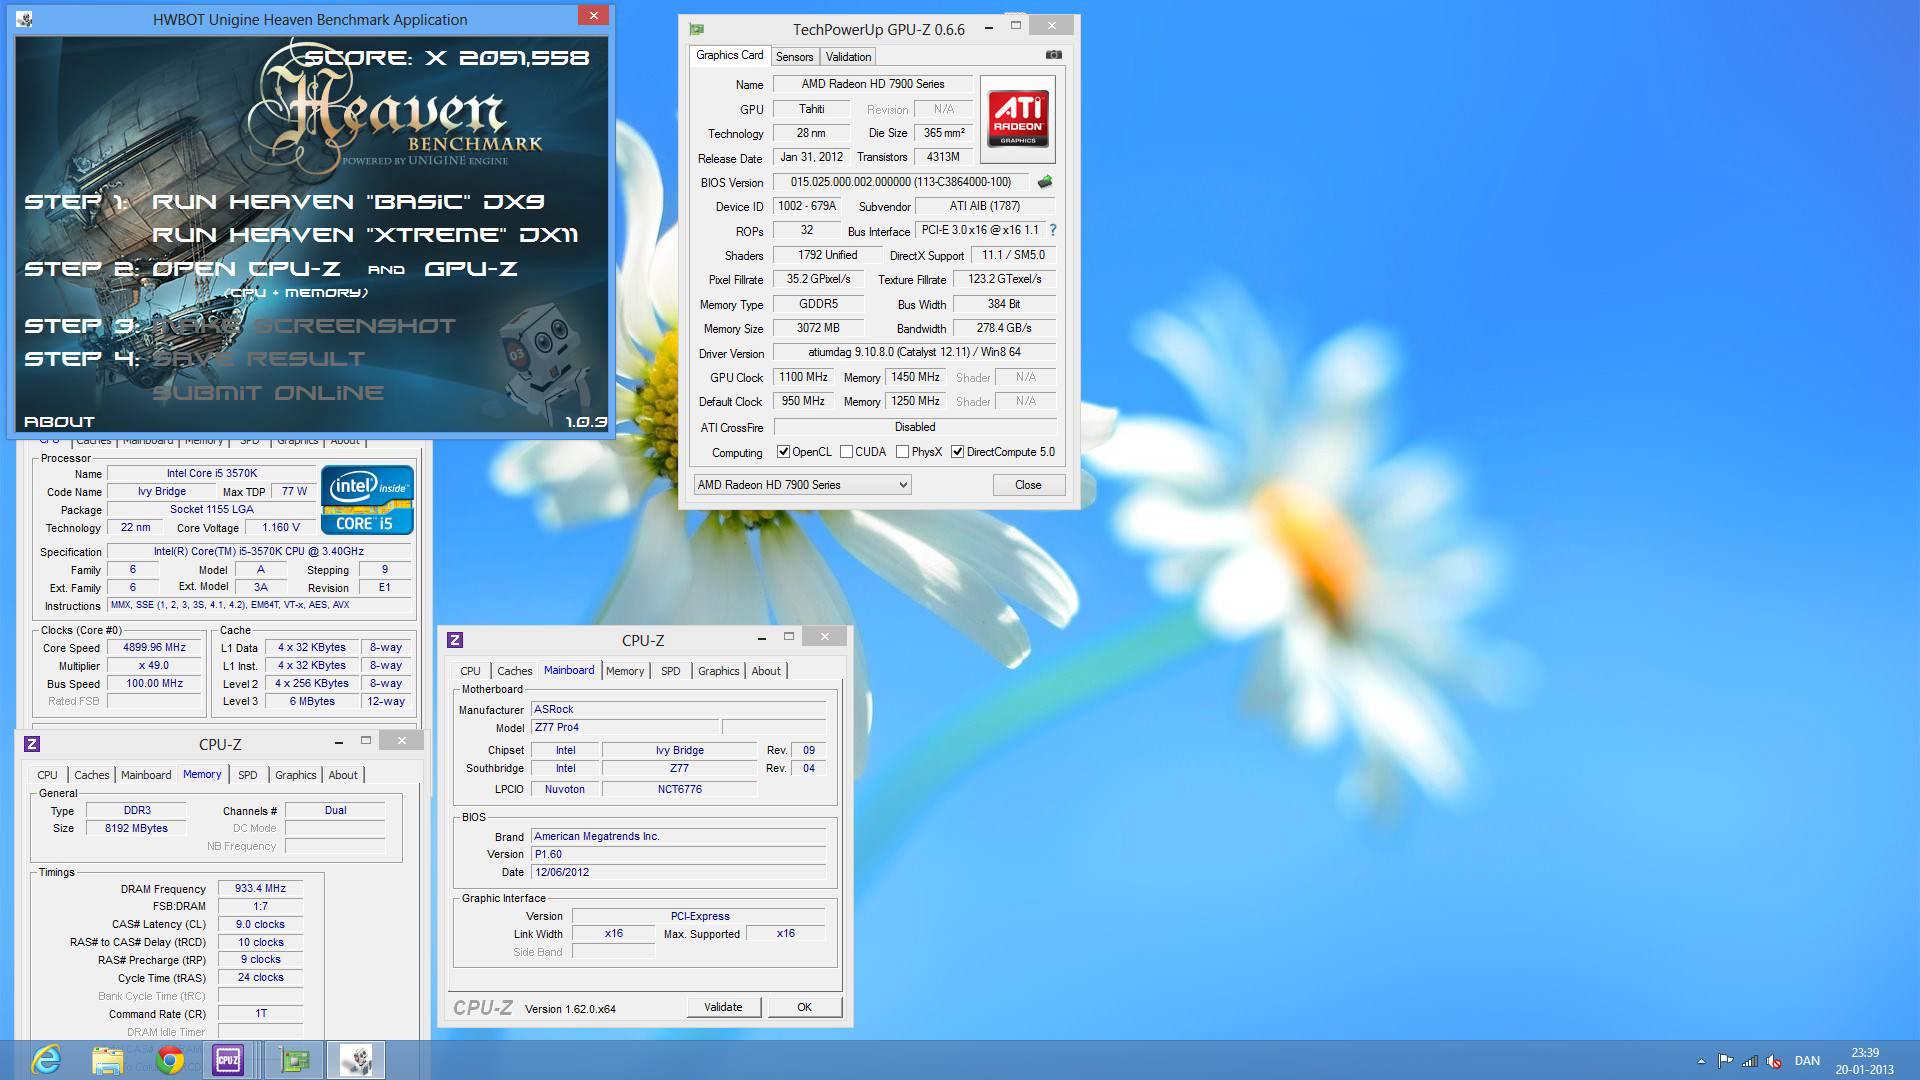Viewport: 1920px width, 1080px height.
Task: Click the volume speaker tray icon
Action: (1773, 1061)
